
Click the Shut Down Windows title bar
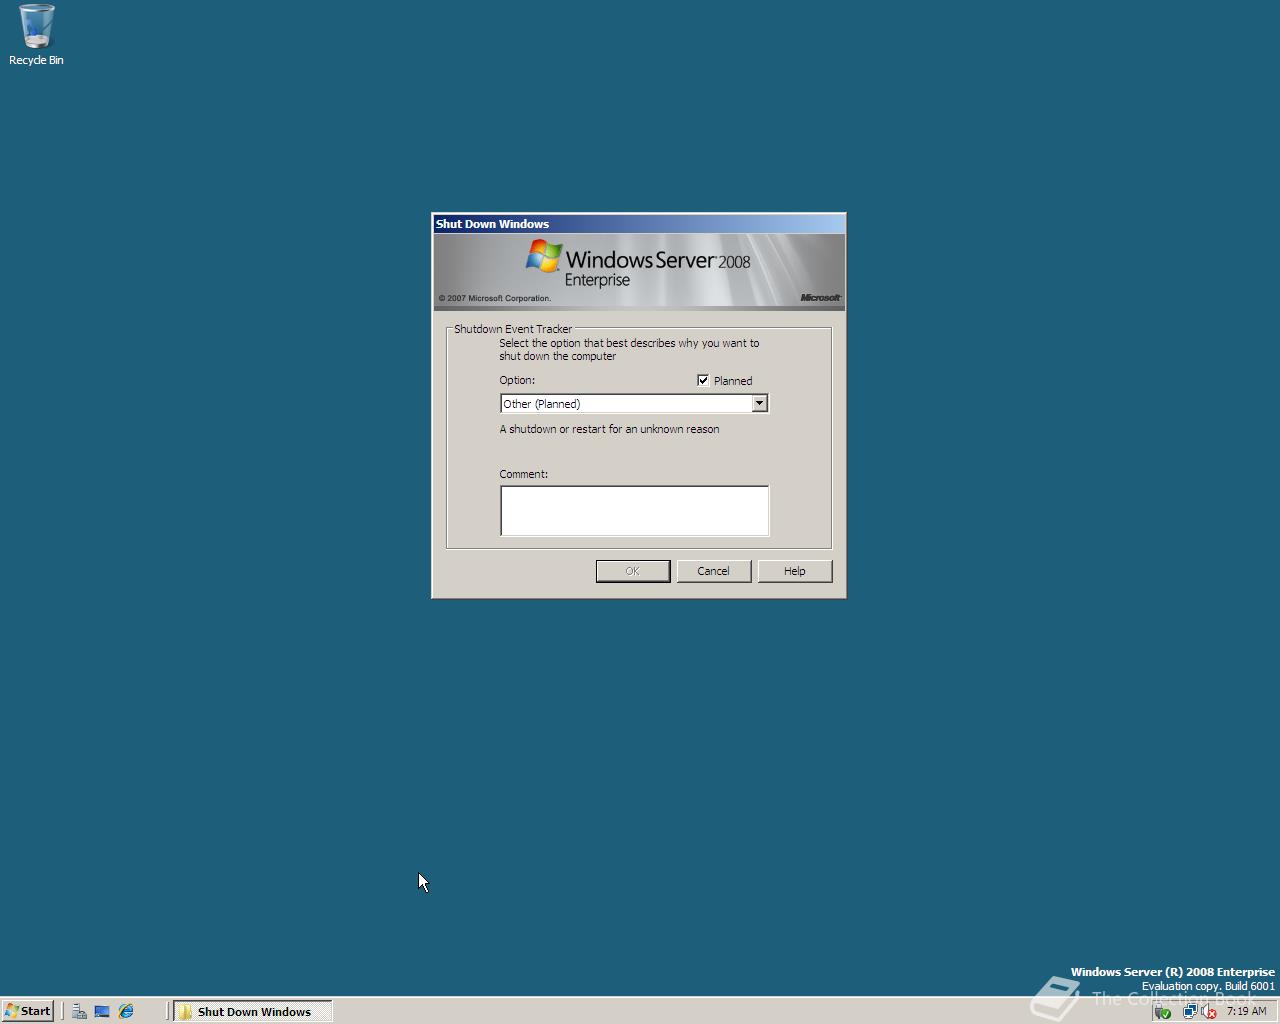tap(638, 224)
